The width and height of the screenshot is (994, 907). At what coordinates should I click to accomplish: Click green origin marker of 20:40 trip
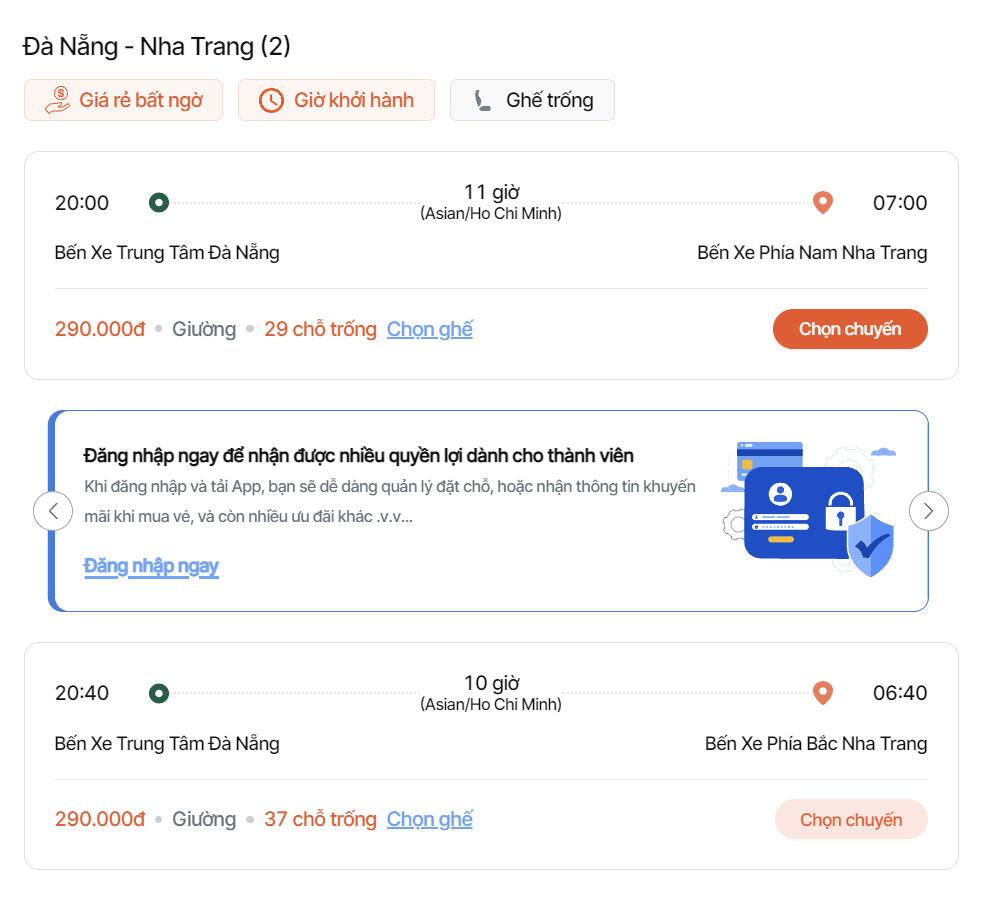(158, 693)
